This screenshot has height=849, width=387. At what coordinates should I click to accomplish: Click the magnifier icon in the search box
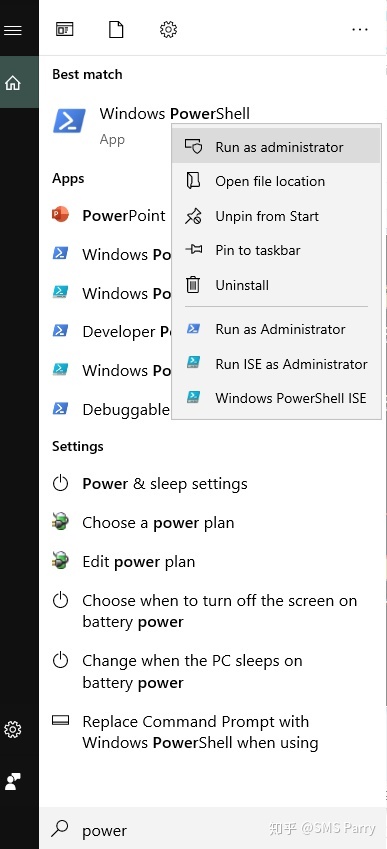60,827
